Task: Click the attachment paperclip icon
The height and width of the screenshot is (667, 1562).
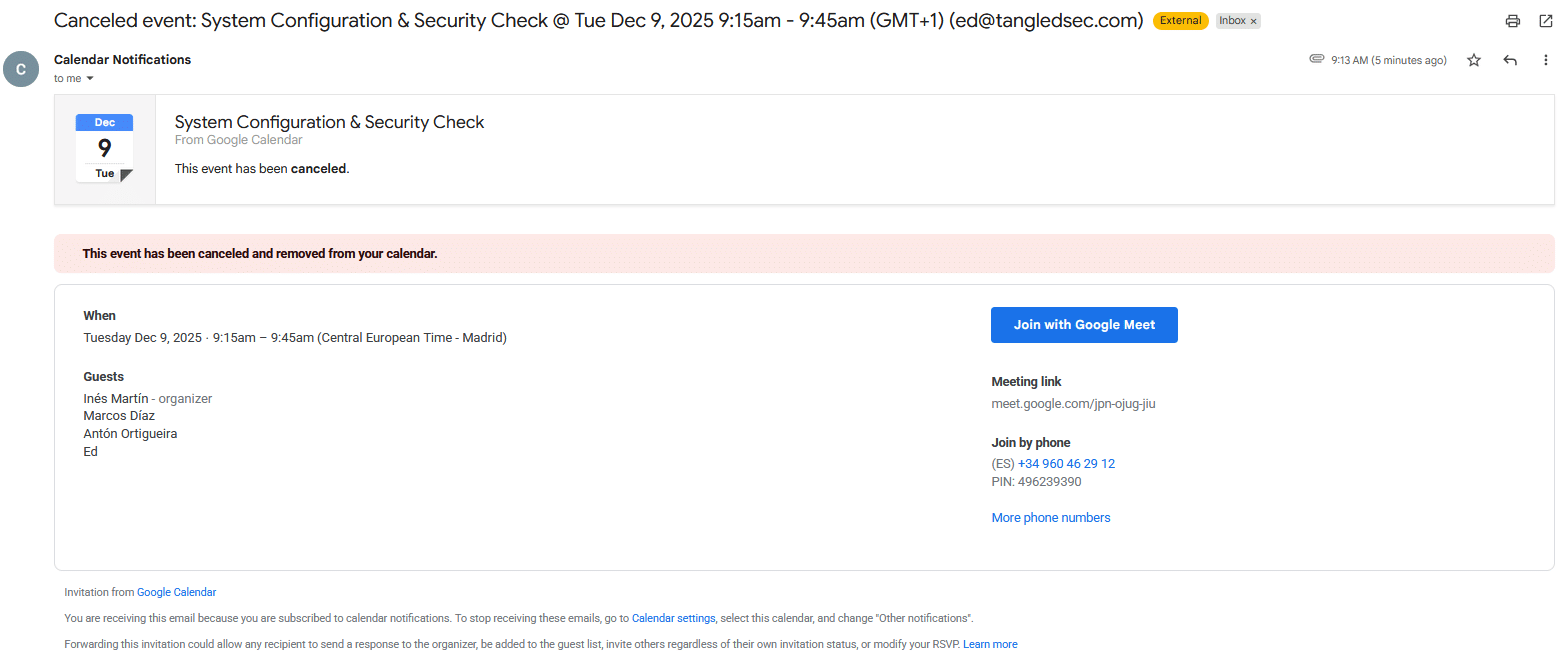Action: [x=1317, y=60]
